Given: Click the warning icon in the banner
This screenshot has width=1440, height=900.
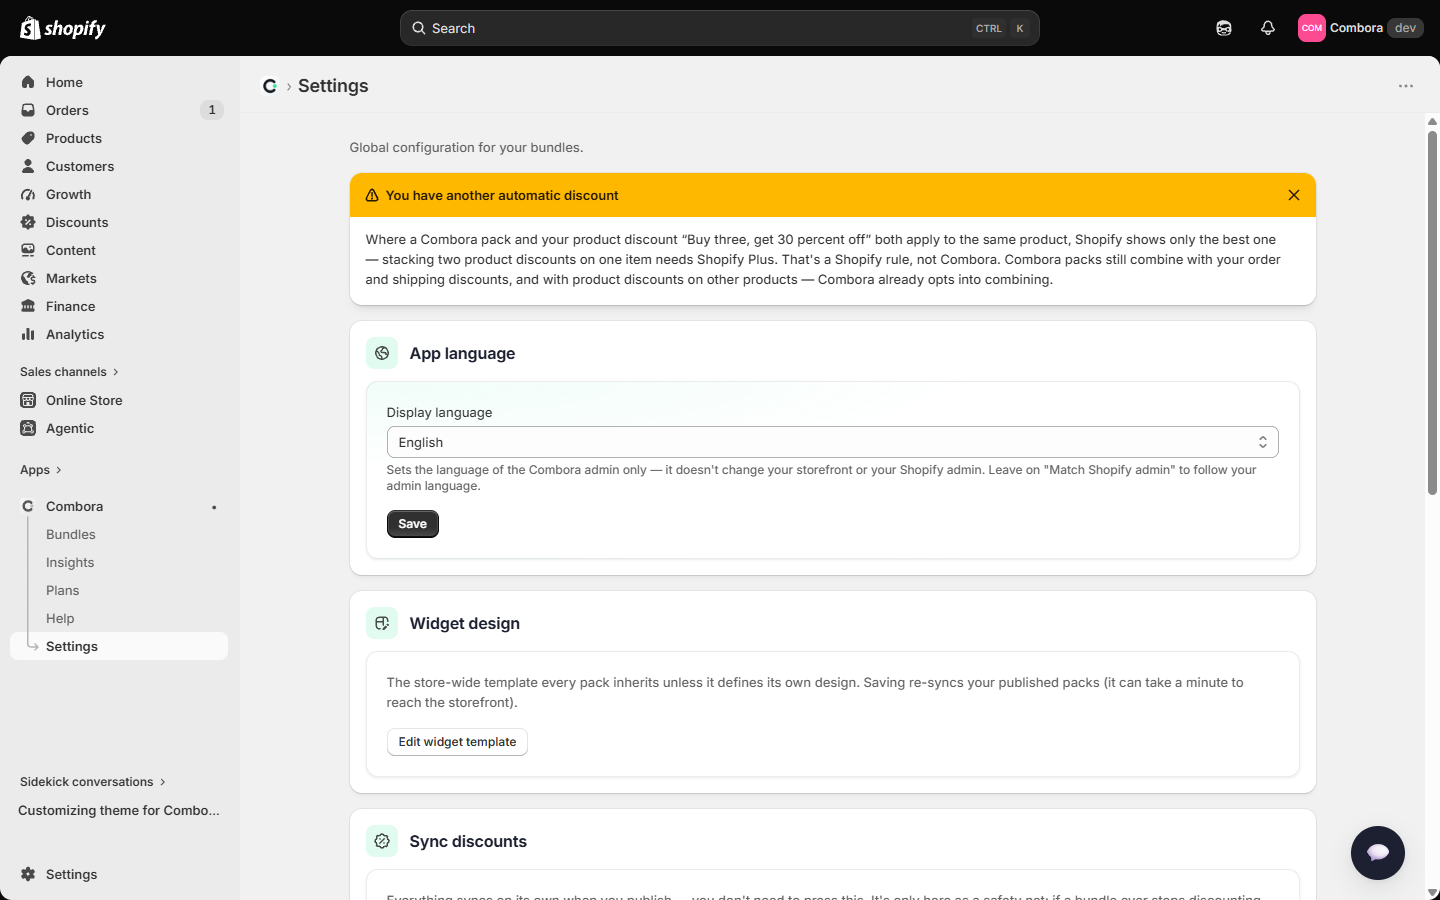Looking at the screenshot, I should click(372, 196).
